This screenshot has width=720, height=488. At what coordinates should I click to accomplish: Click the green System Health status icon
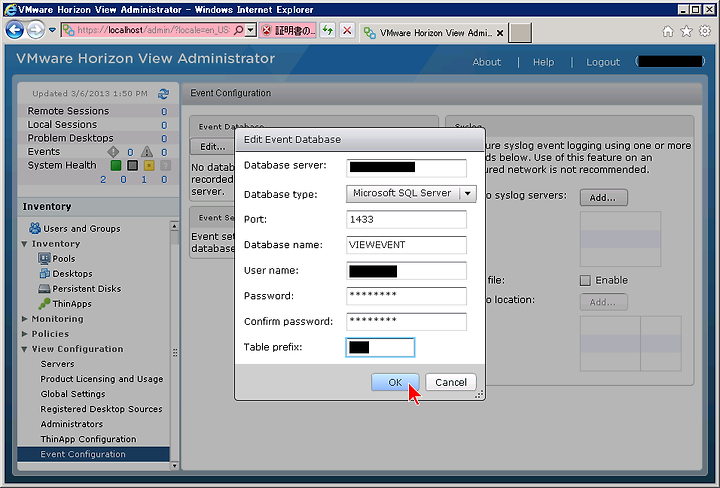click(x=116, y=165)
